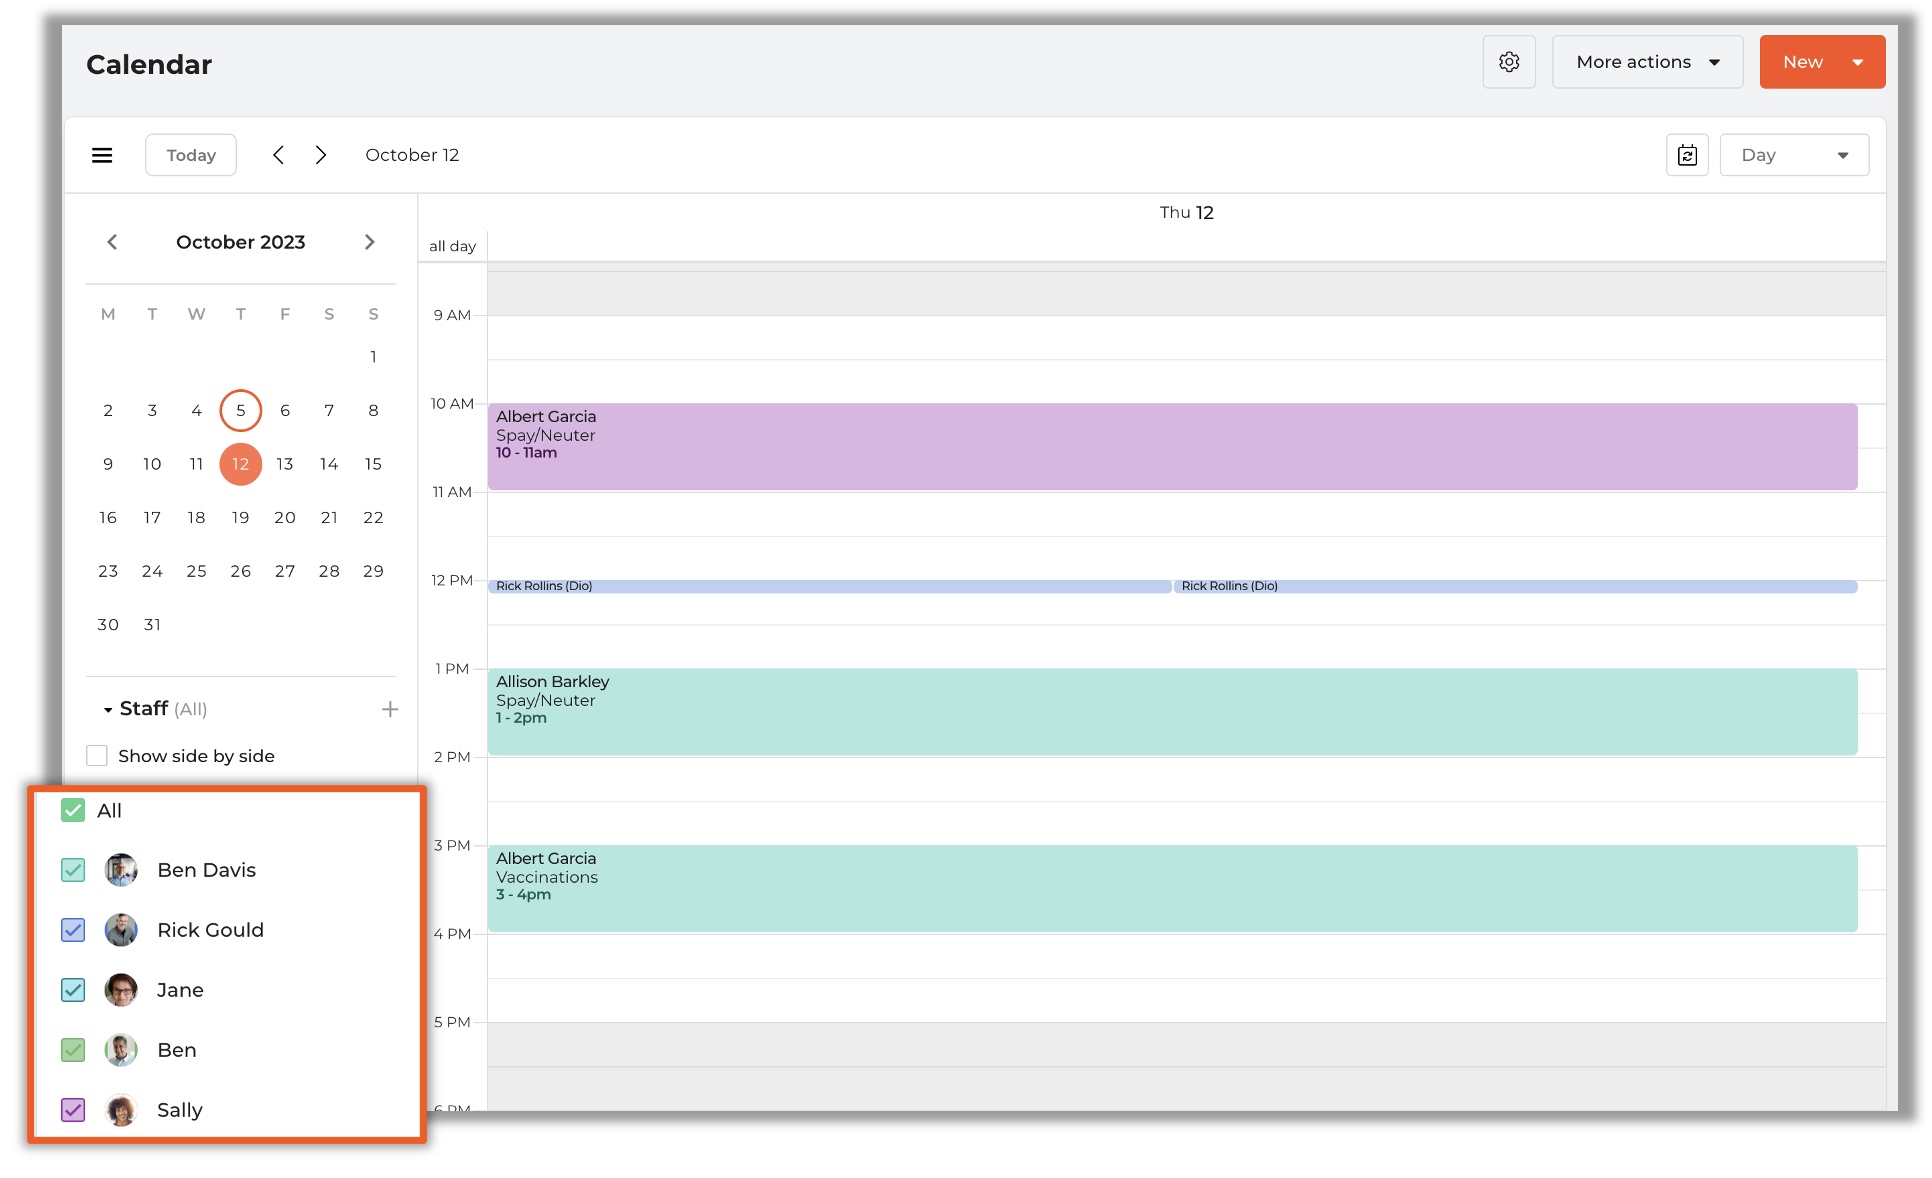Click the New button
The width and height of the screenshot is (1932, 1178).
pos(1803,62)
